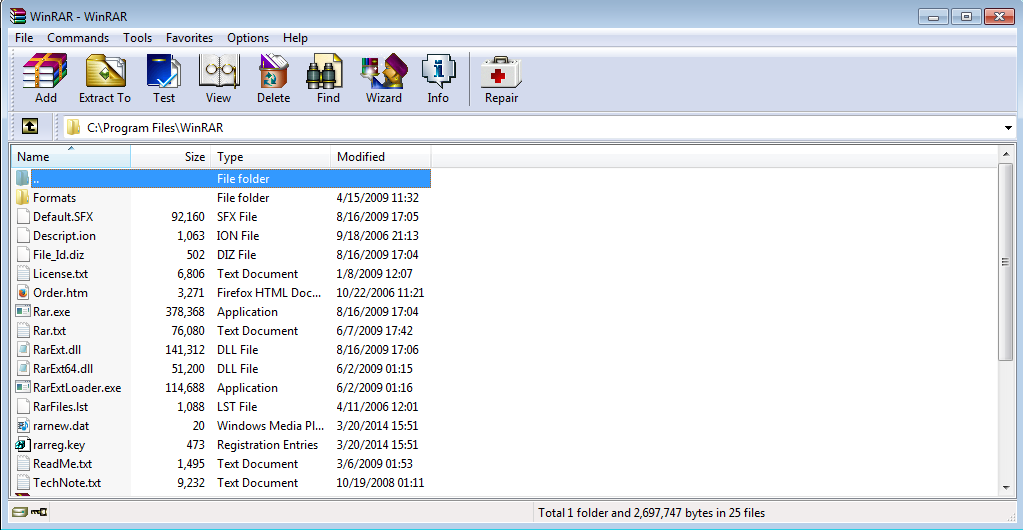Click the Delete files toolbar icon
The image size is (1023, 530).
click(273, 71)
